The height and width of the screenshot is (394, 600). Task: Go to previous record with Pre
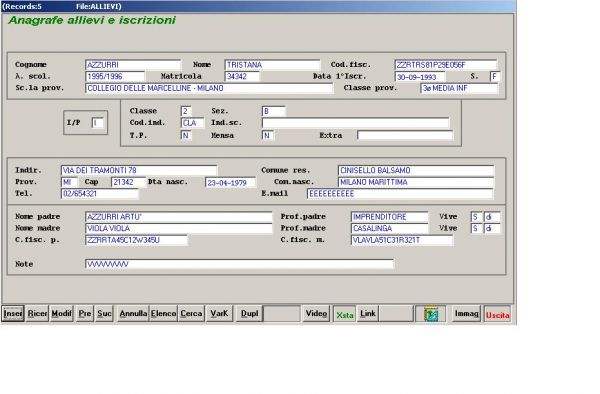[x=85, y=314]
